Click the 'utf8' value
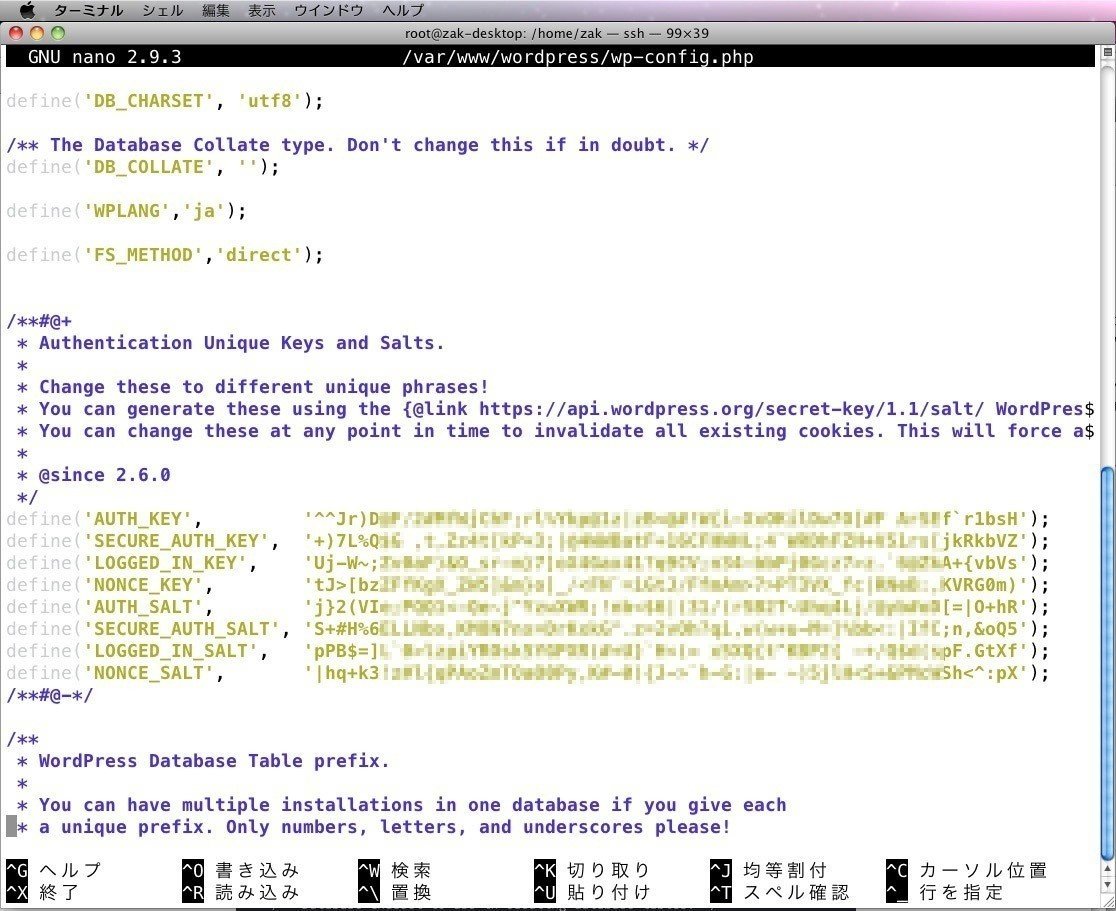Screen dimensions: 1116x911 (x=270, y=101)
